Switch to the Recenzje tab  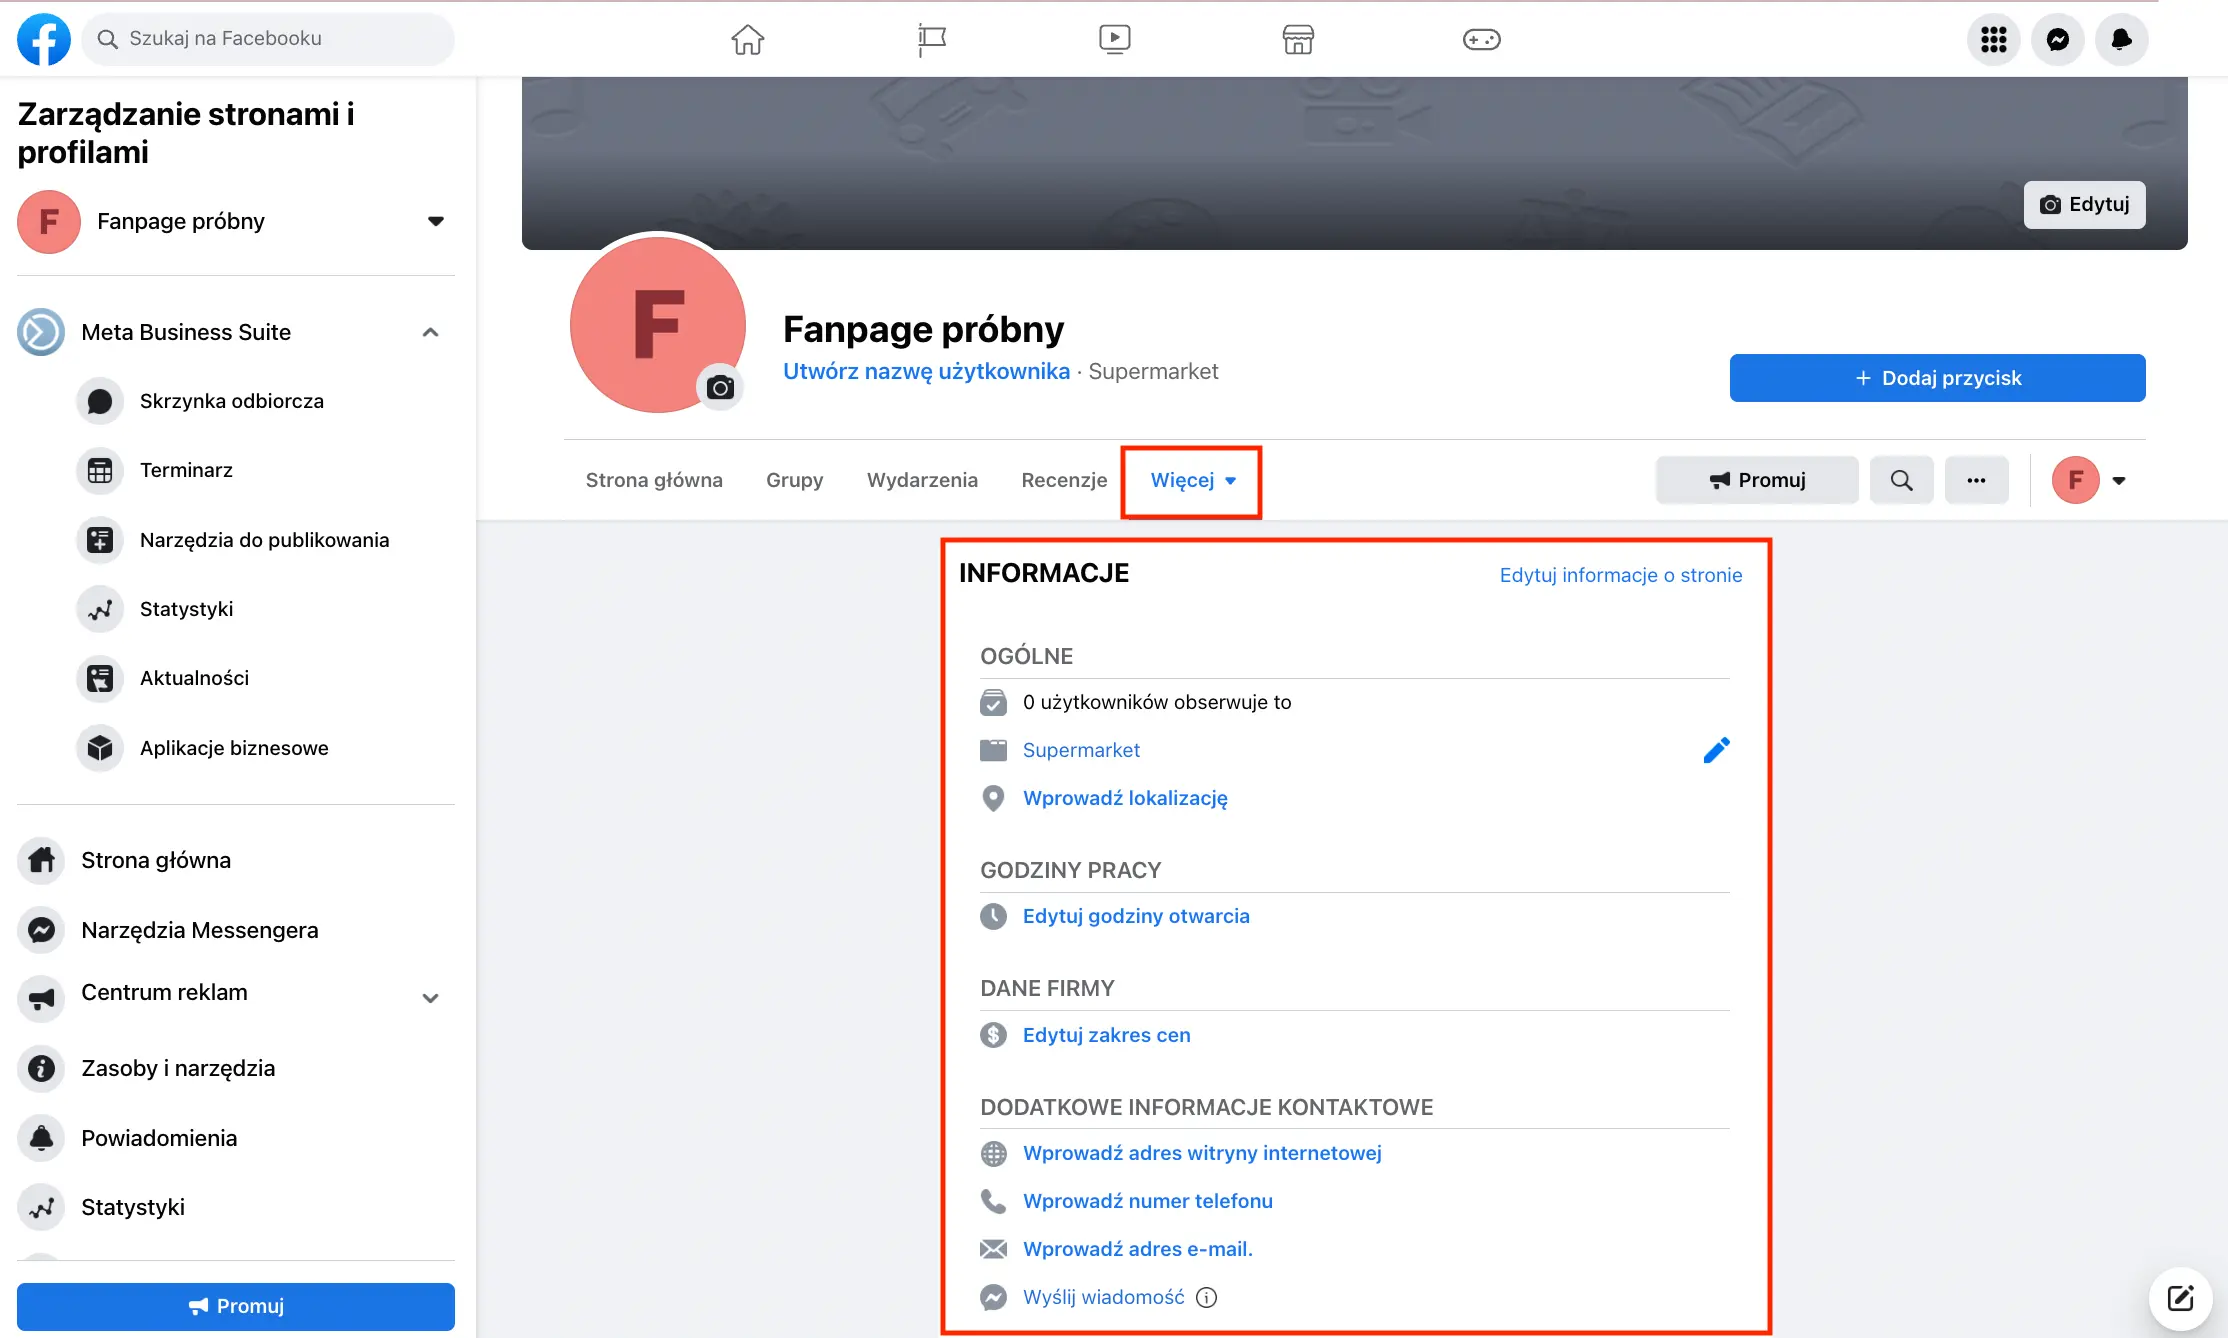coord(1064,481)
